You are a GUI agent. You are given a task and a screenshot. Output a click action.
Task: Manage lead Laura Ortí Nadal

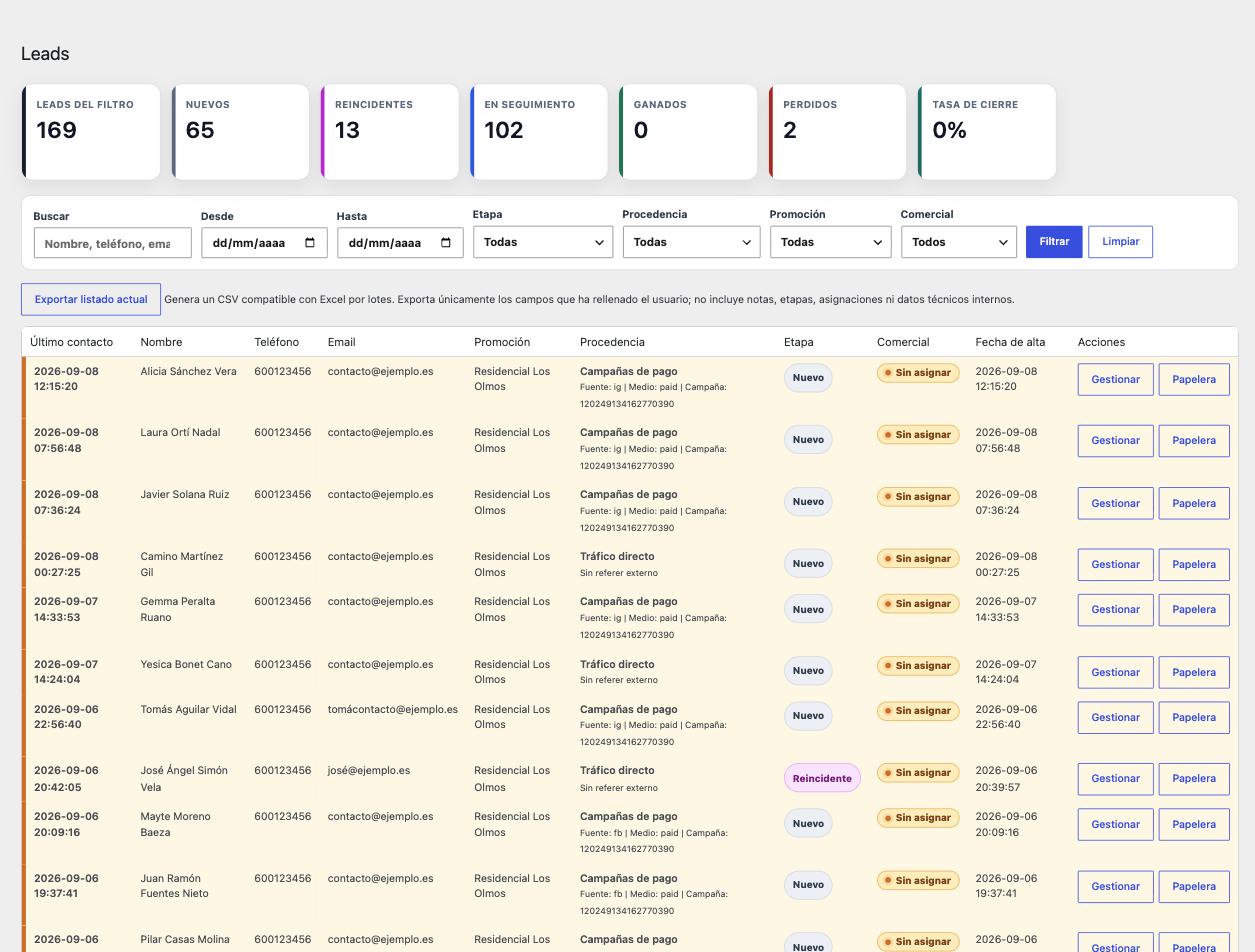(1115, 441)
